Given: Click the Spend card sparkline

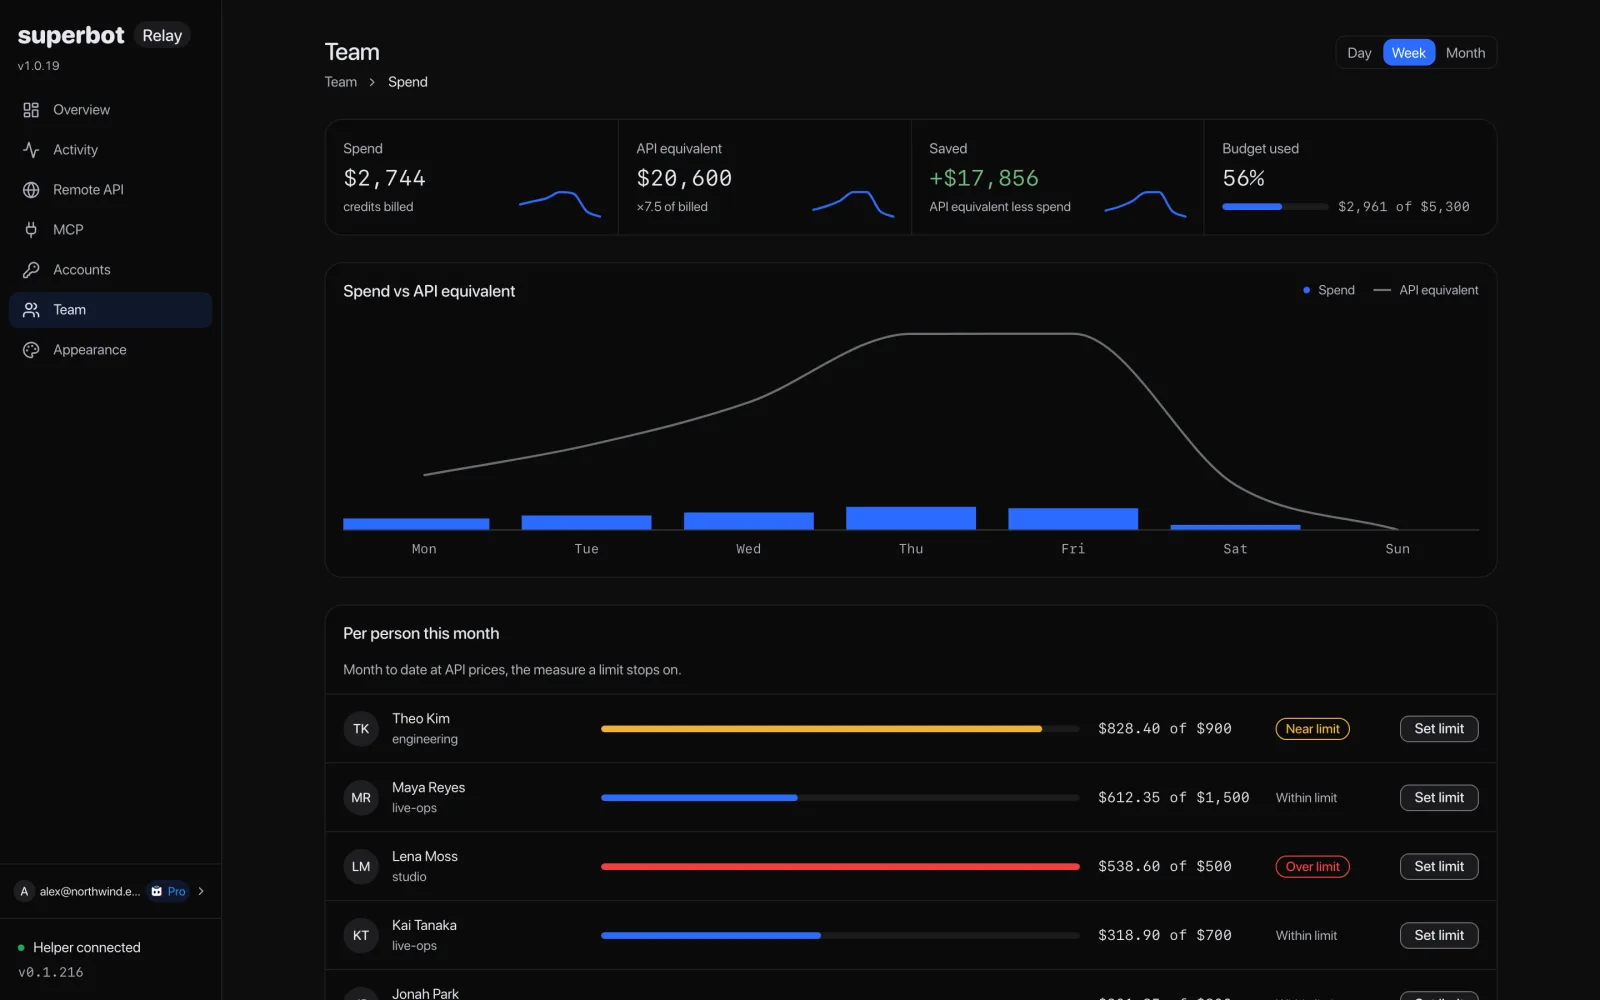Looking at the screenshot, I should click(x=560, y=204).
